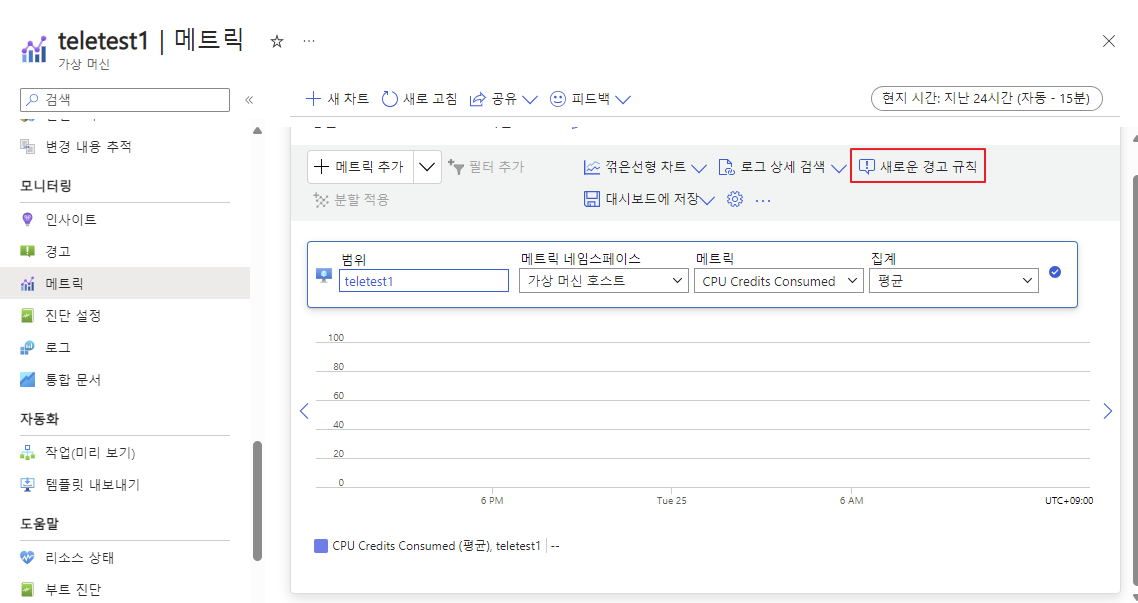Click the sidebar scroll-up arrow
The height and width of the screenshot is (603, 1138).
257,131
